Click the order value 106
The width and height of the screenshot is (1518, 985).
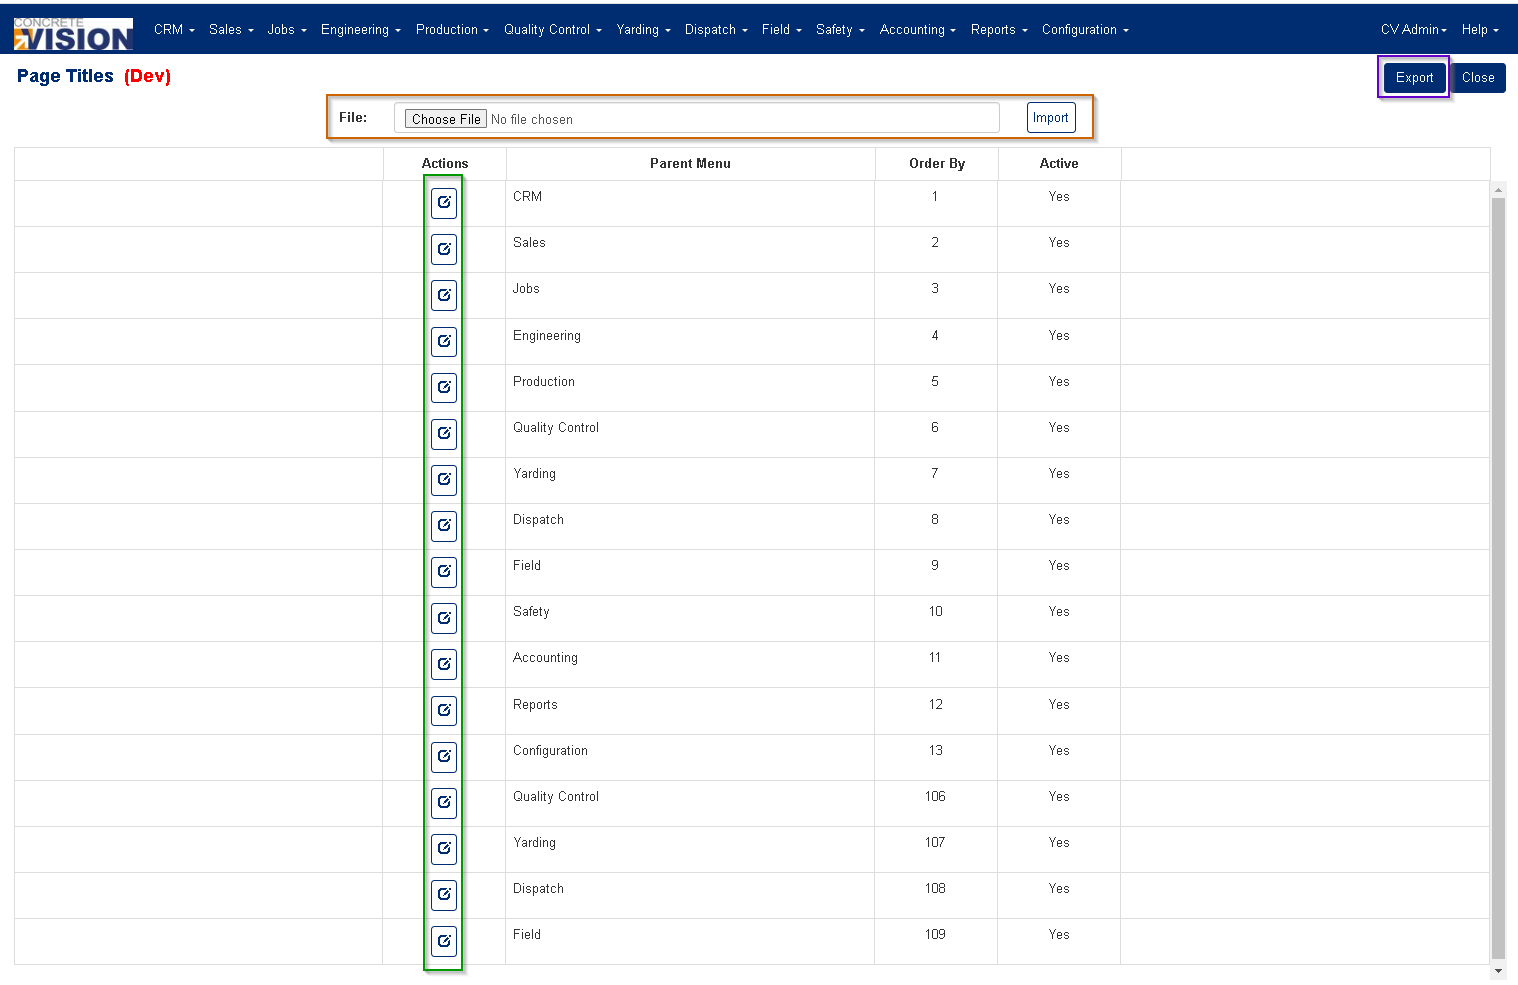[x=935, y=797]
